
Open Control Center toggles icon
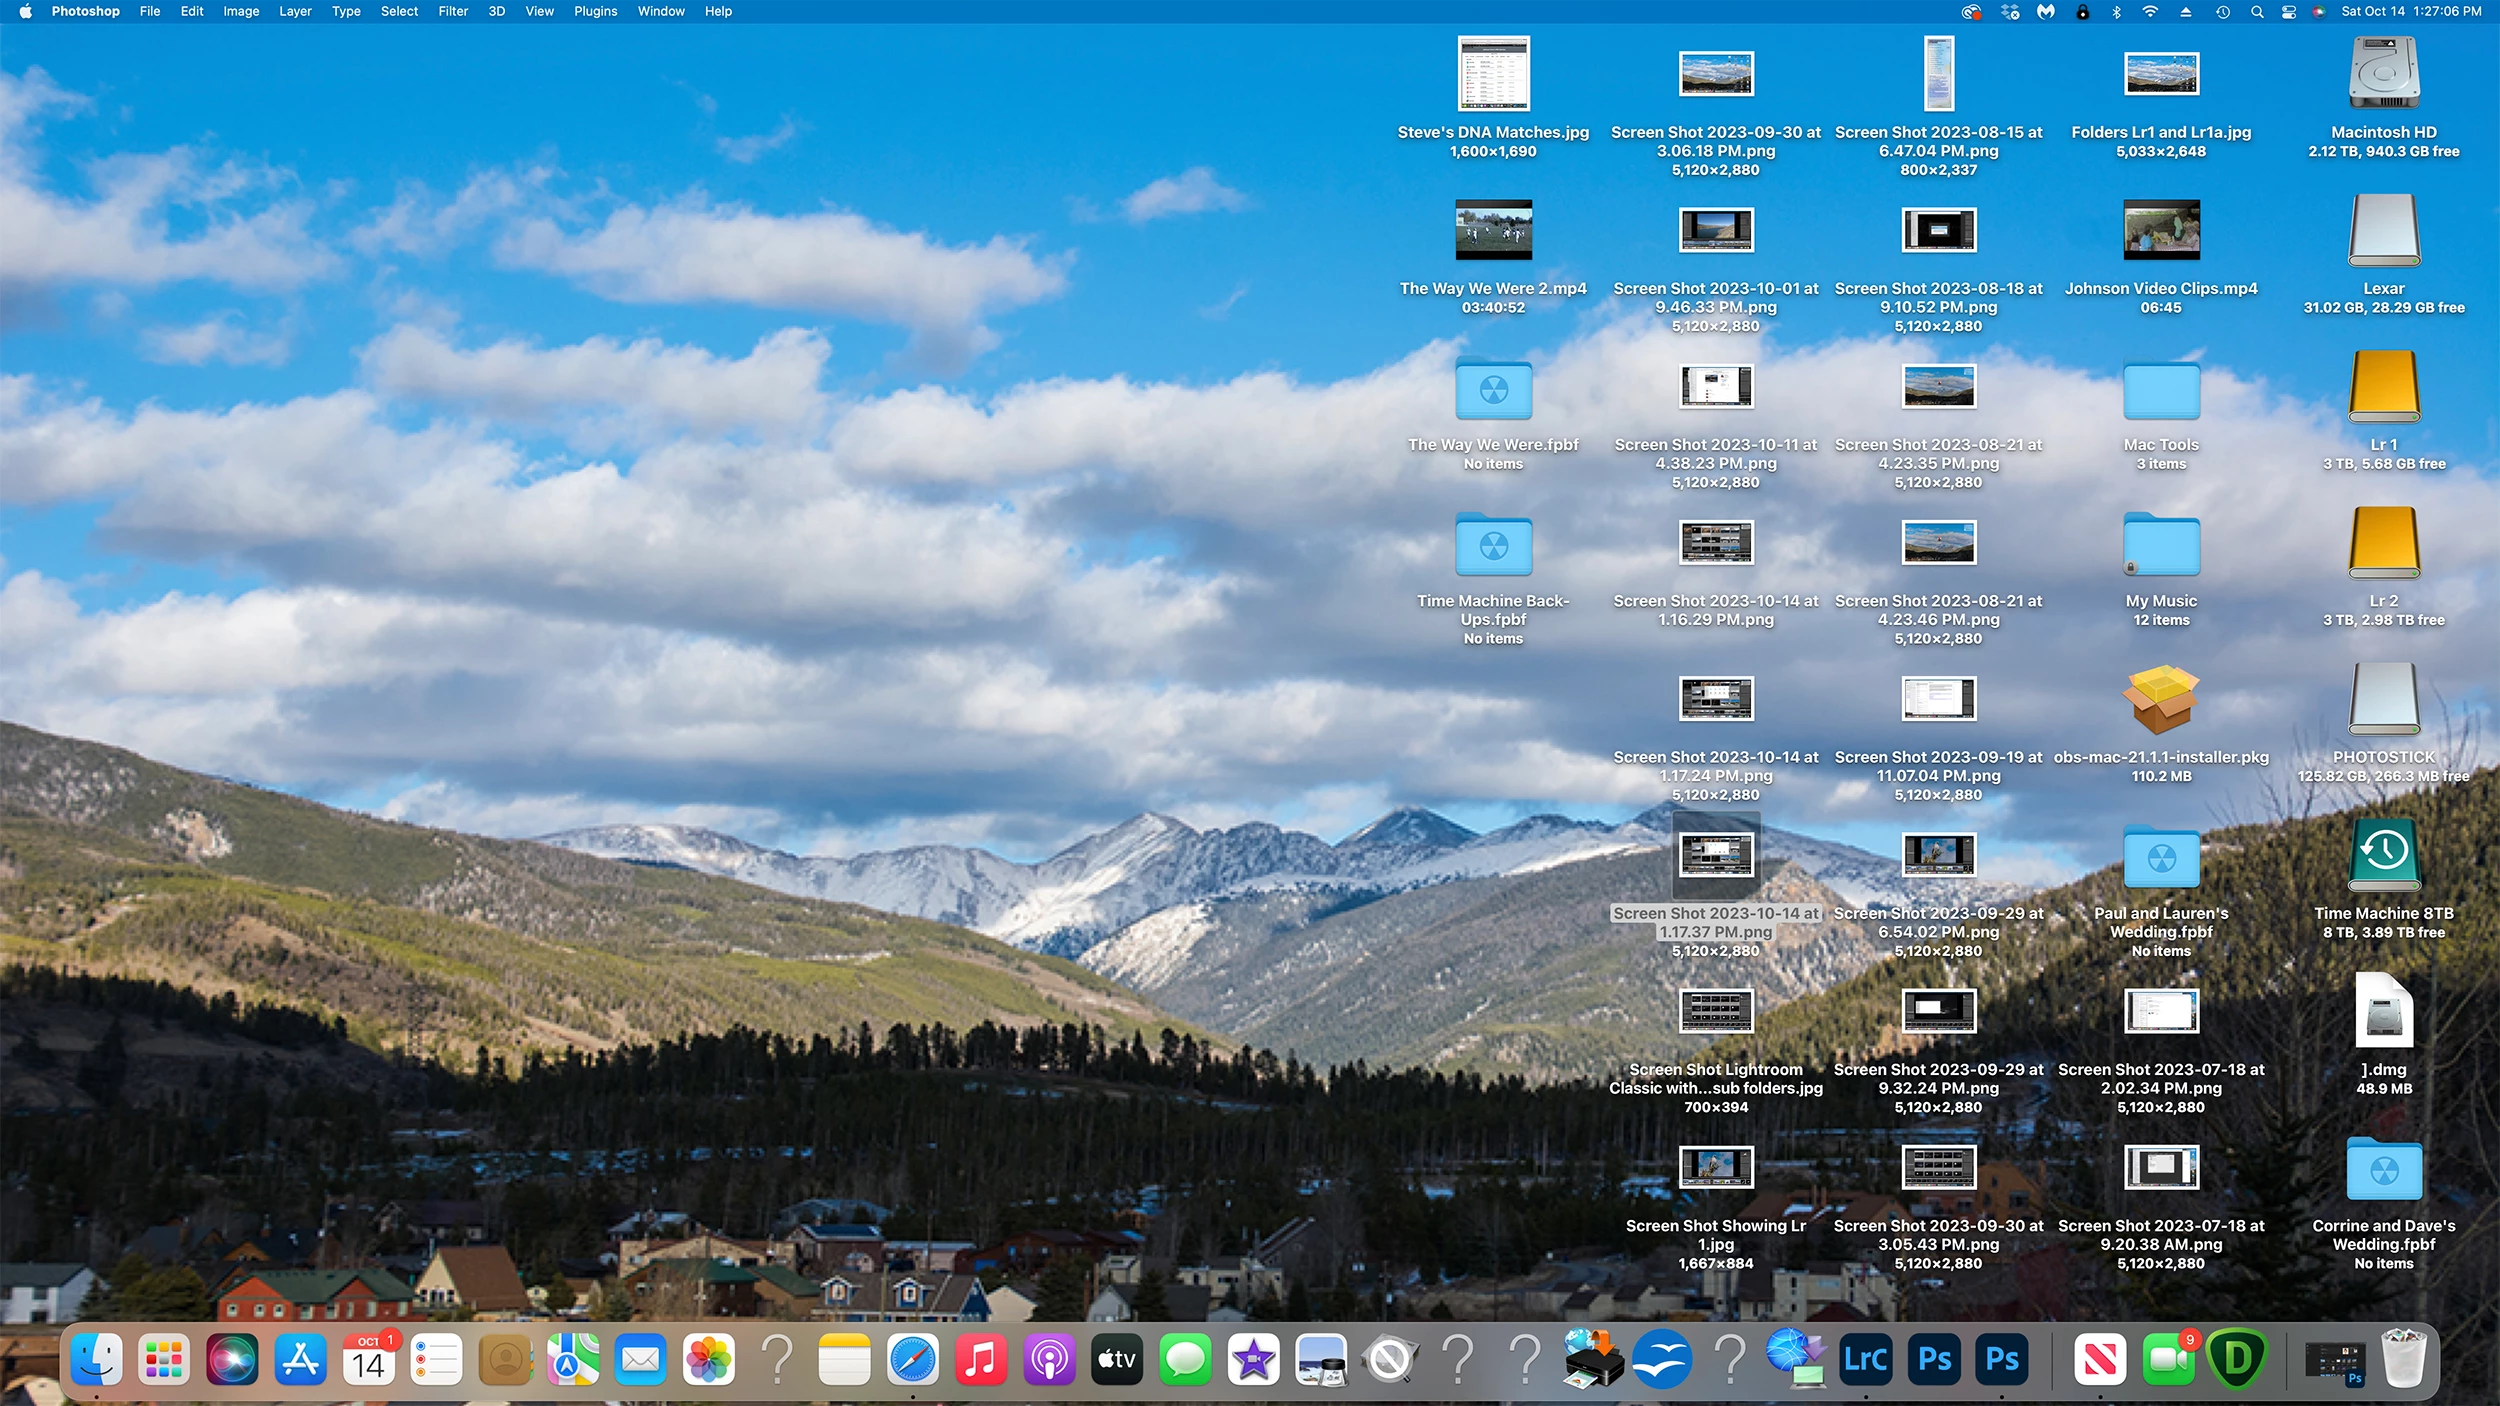[x=2289, y=12]
